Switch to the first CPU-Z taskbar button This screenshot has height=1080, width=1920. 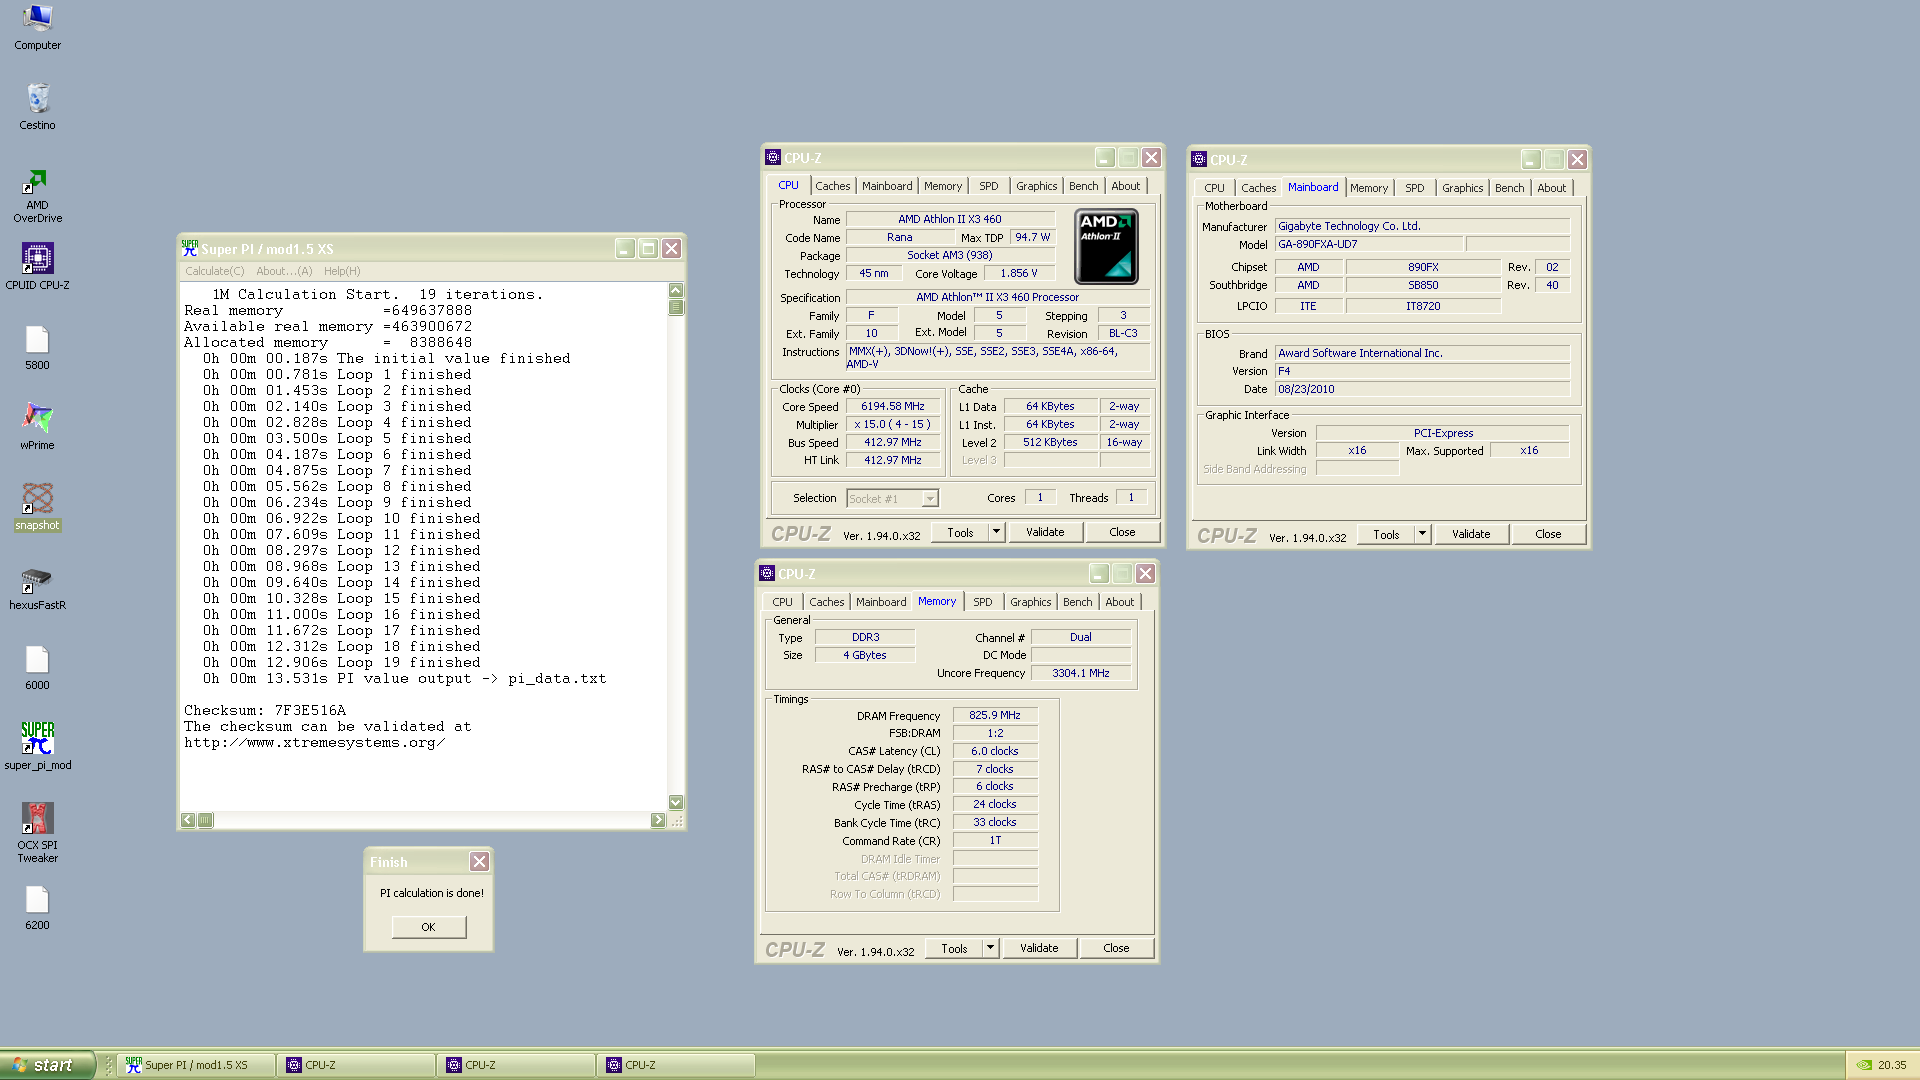coord(357,1065)
